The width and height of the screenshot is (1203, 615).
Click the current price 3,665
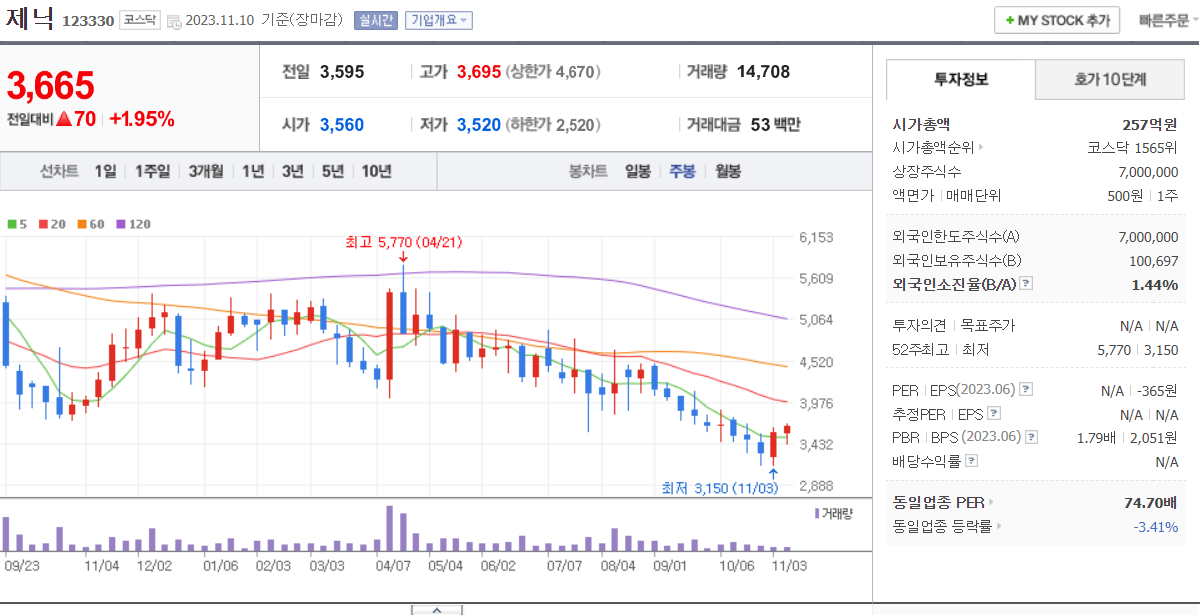tap(50, 86)
